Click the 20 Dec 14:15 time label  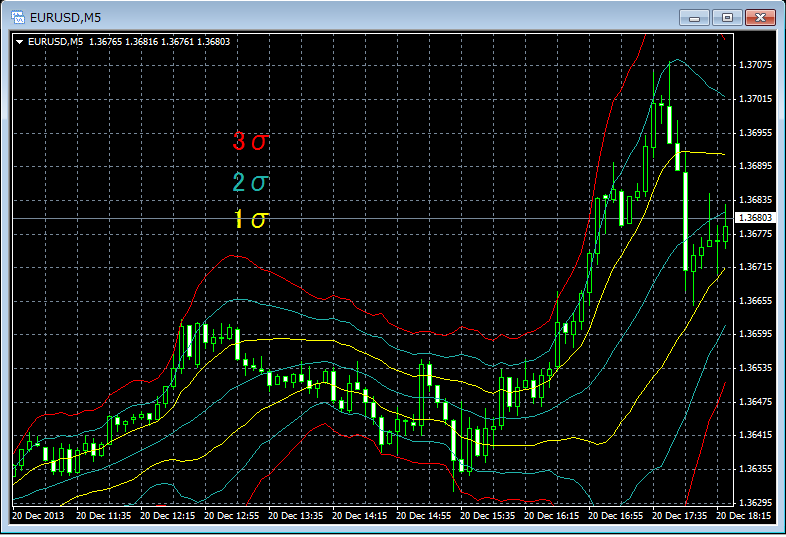362,516
